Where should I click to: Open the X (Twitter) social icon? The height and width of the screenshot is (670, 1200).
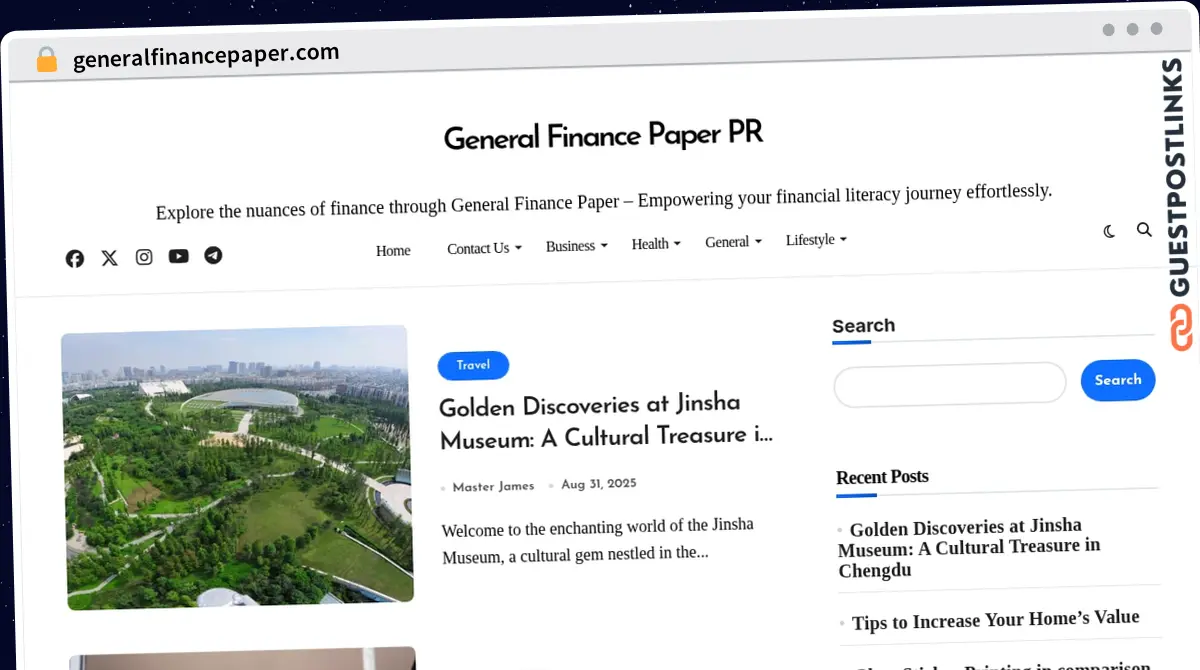(x=109, y=258)
